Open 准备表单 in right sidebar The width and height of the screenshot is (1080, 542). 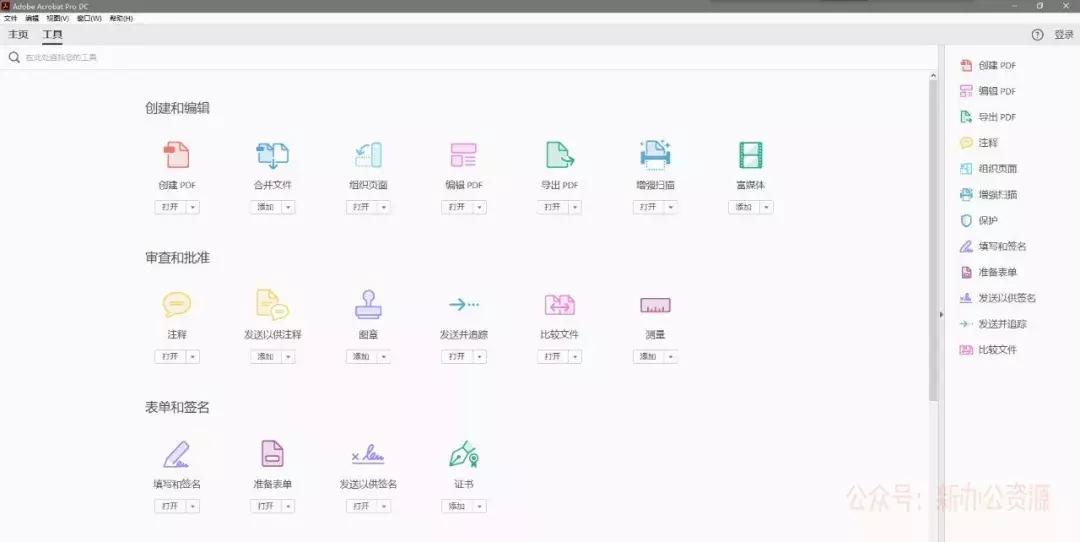[x=988, y=272]
